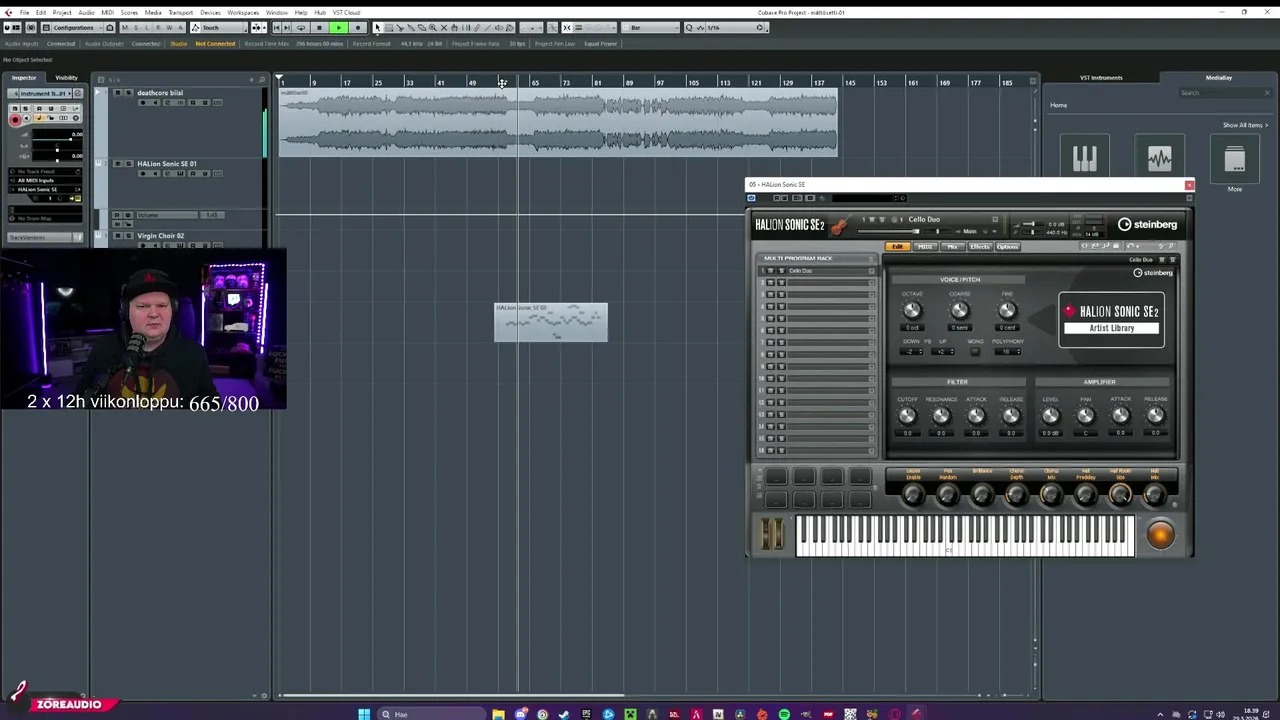Image resolution: width=1280 pixels, height=720 pixels.
Task: Toggle the Mono button in HALion
Action: coord(975,351)
